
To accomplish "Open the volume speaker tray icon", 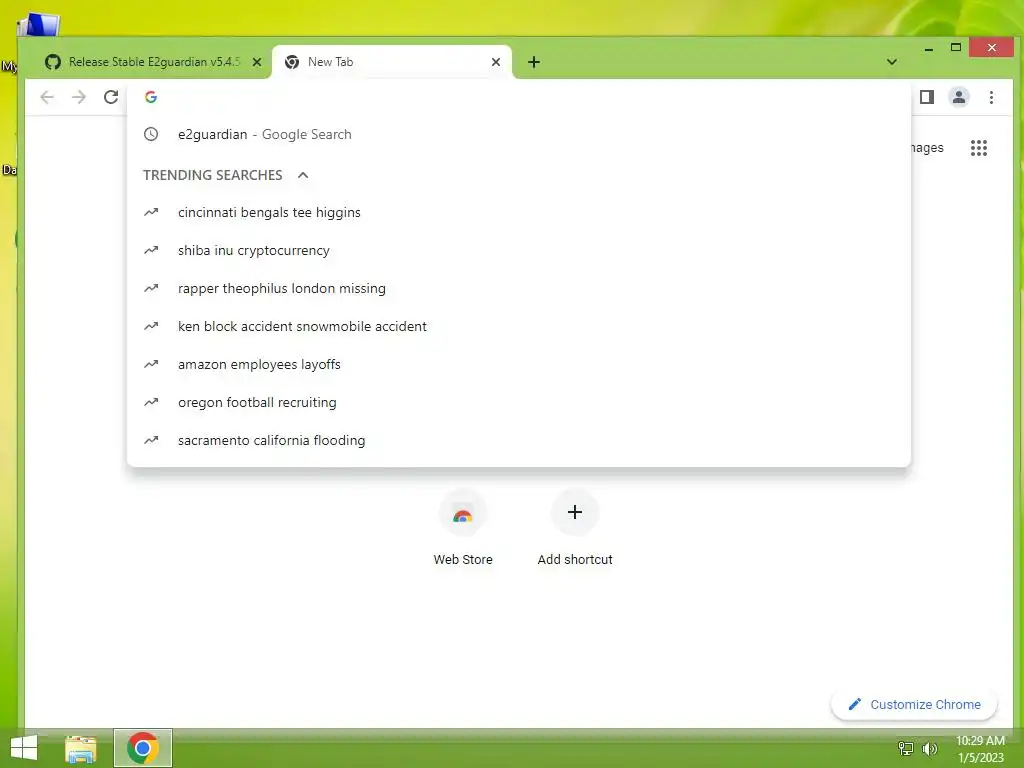I will [929, 748].
